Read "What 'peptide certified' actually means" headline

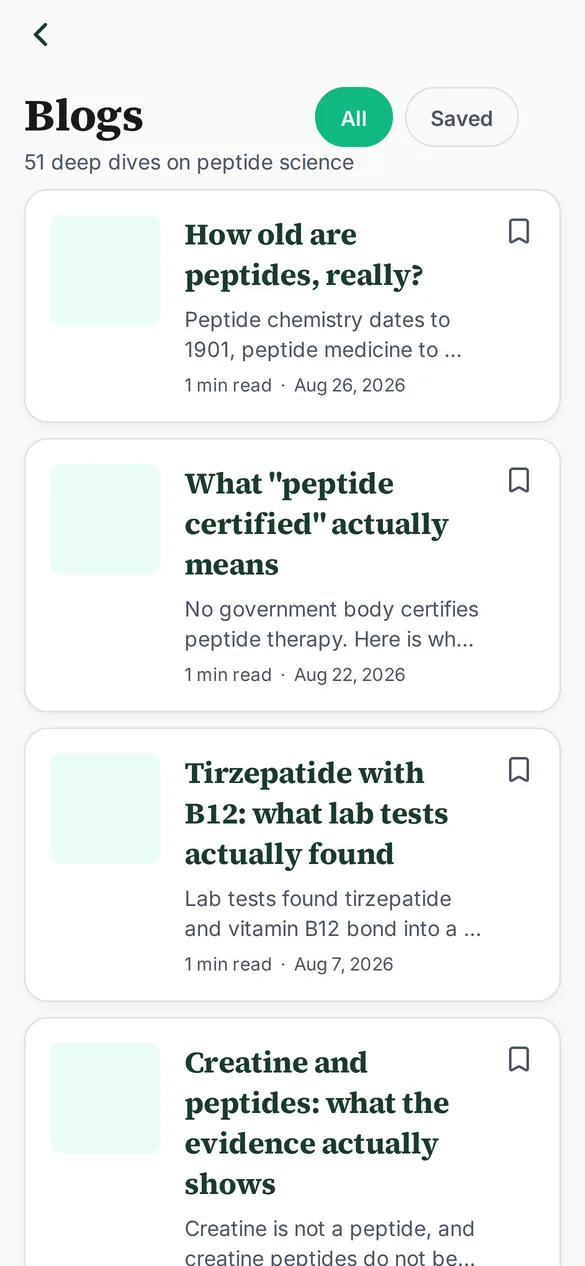[x=316, y=524]
